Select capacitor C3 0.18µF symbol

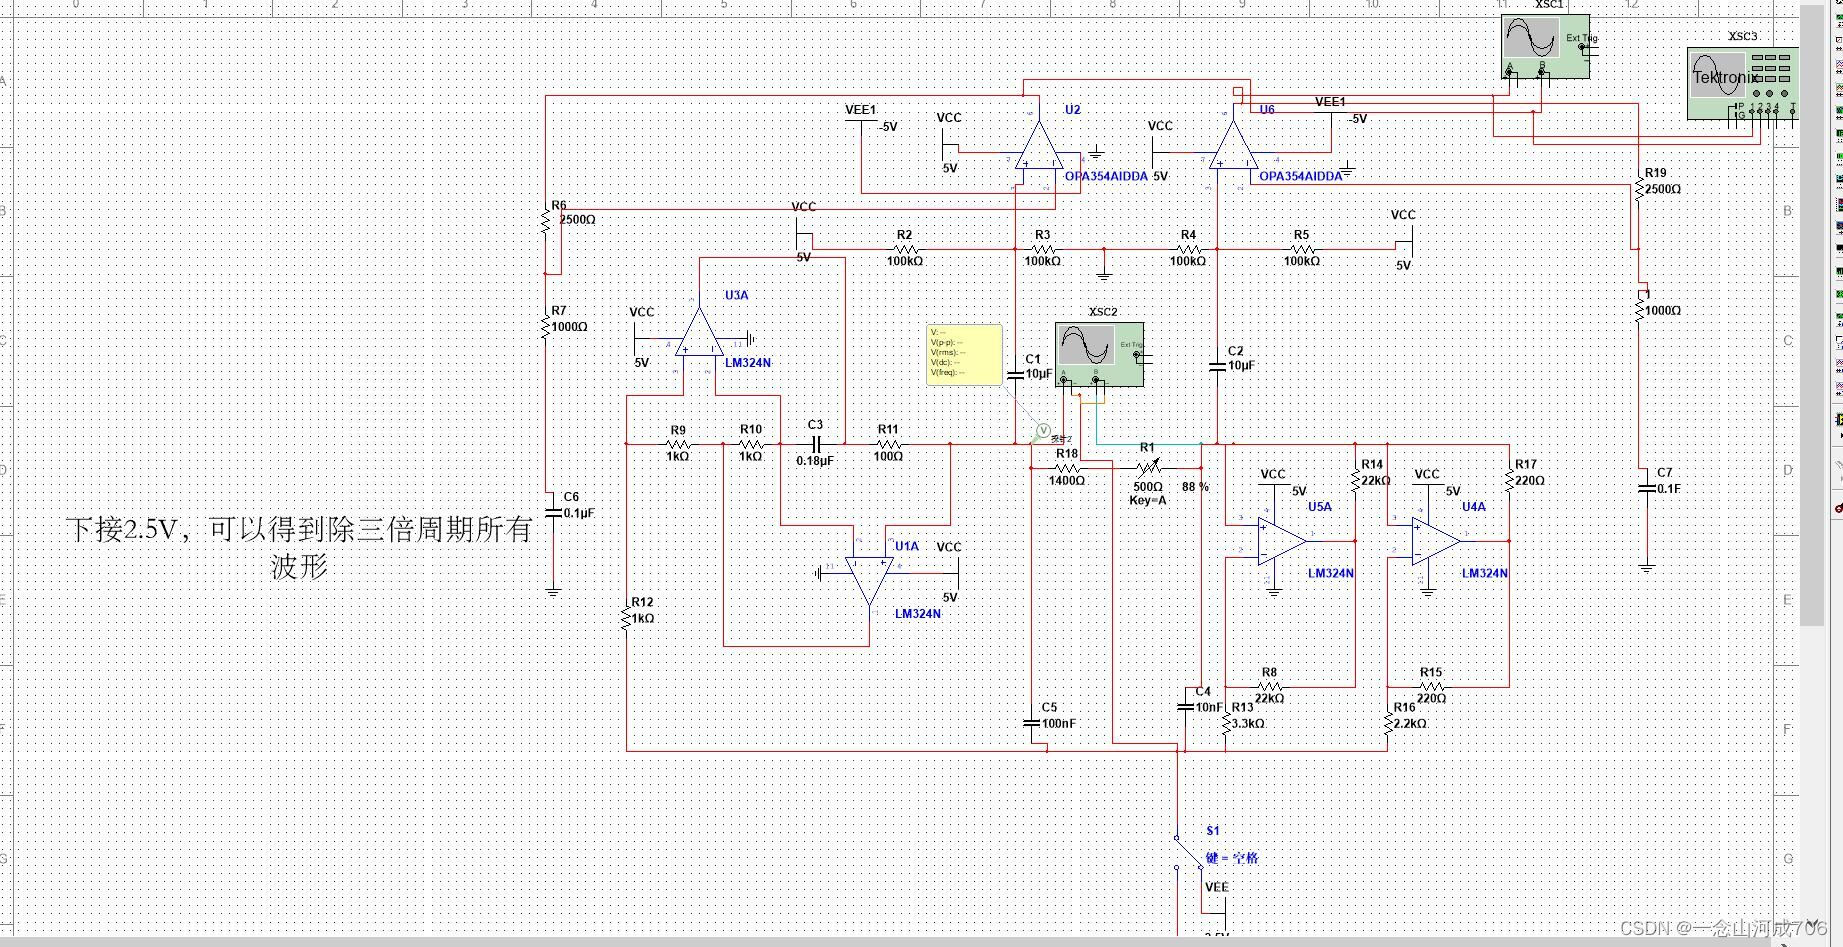[x=815, y=444]
